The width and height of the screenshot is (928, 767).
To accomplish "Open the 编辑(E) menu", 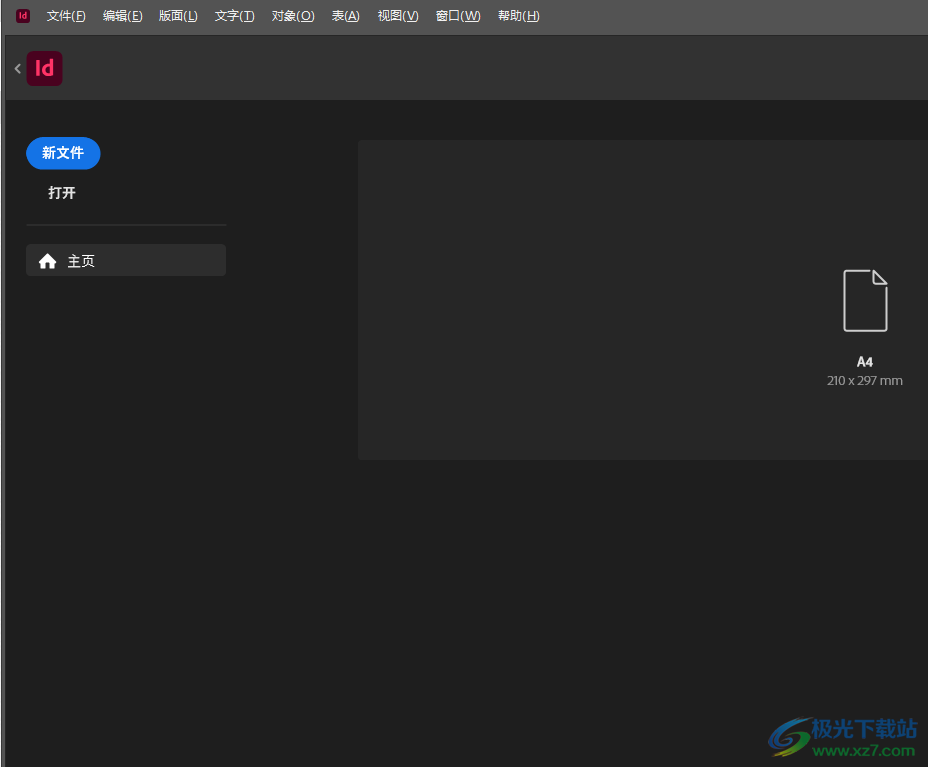I will tap(123, 16).
